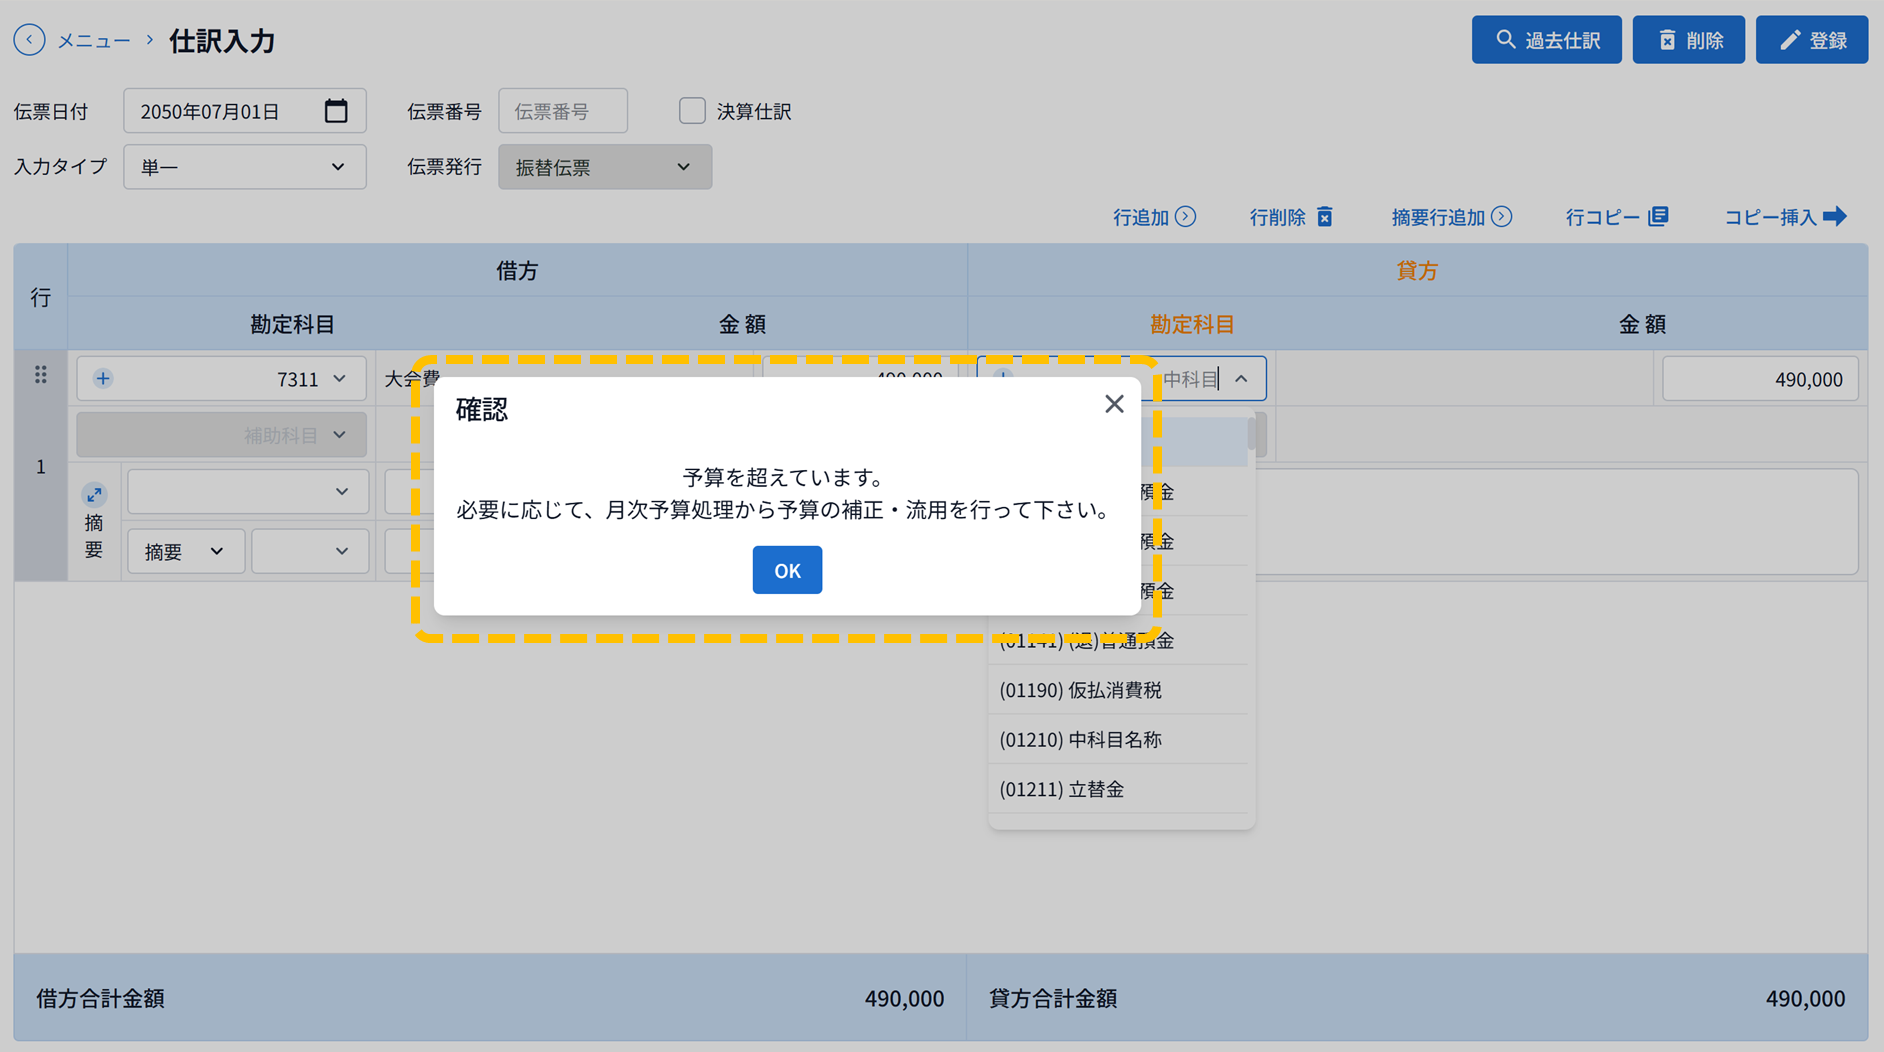1884x1052 pixels.
Task: Click the 仕訳入力 page title
Action: point(222,41)
